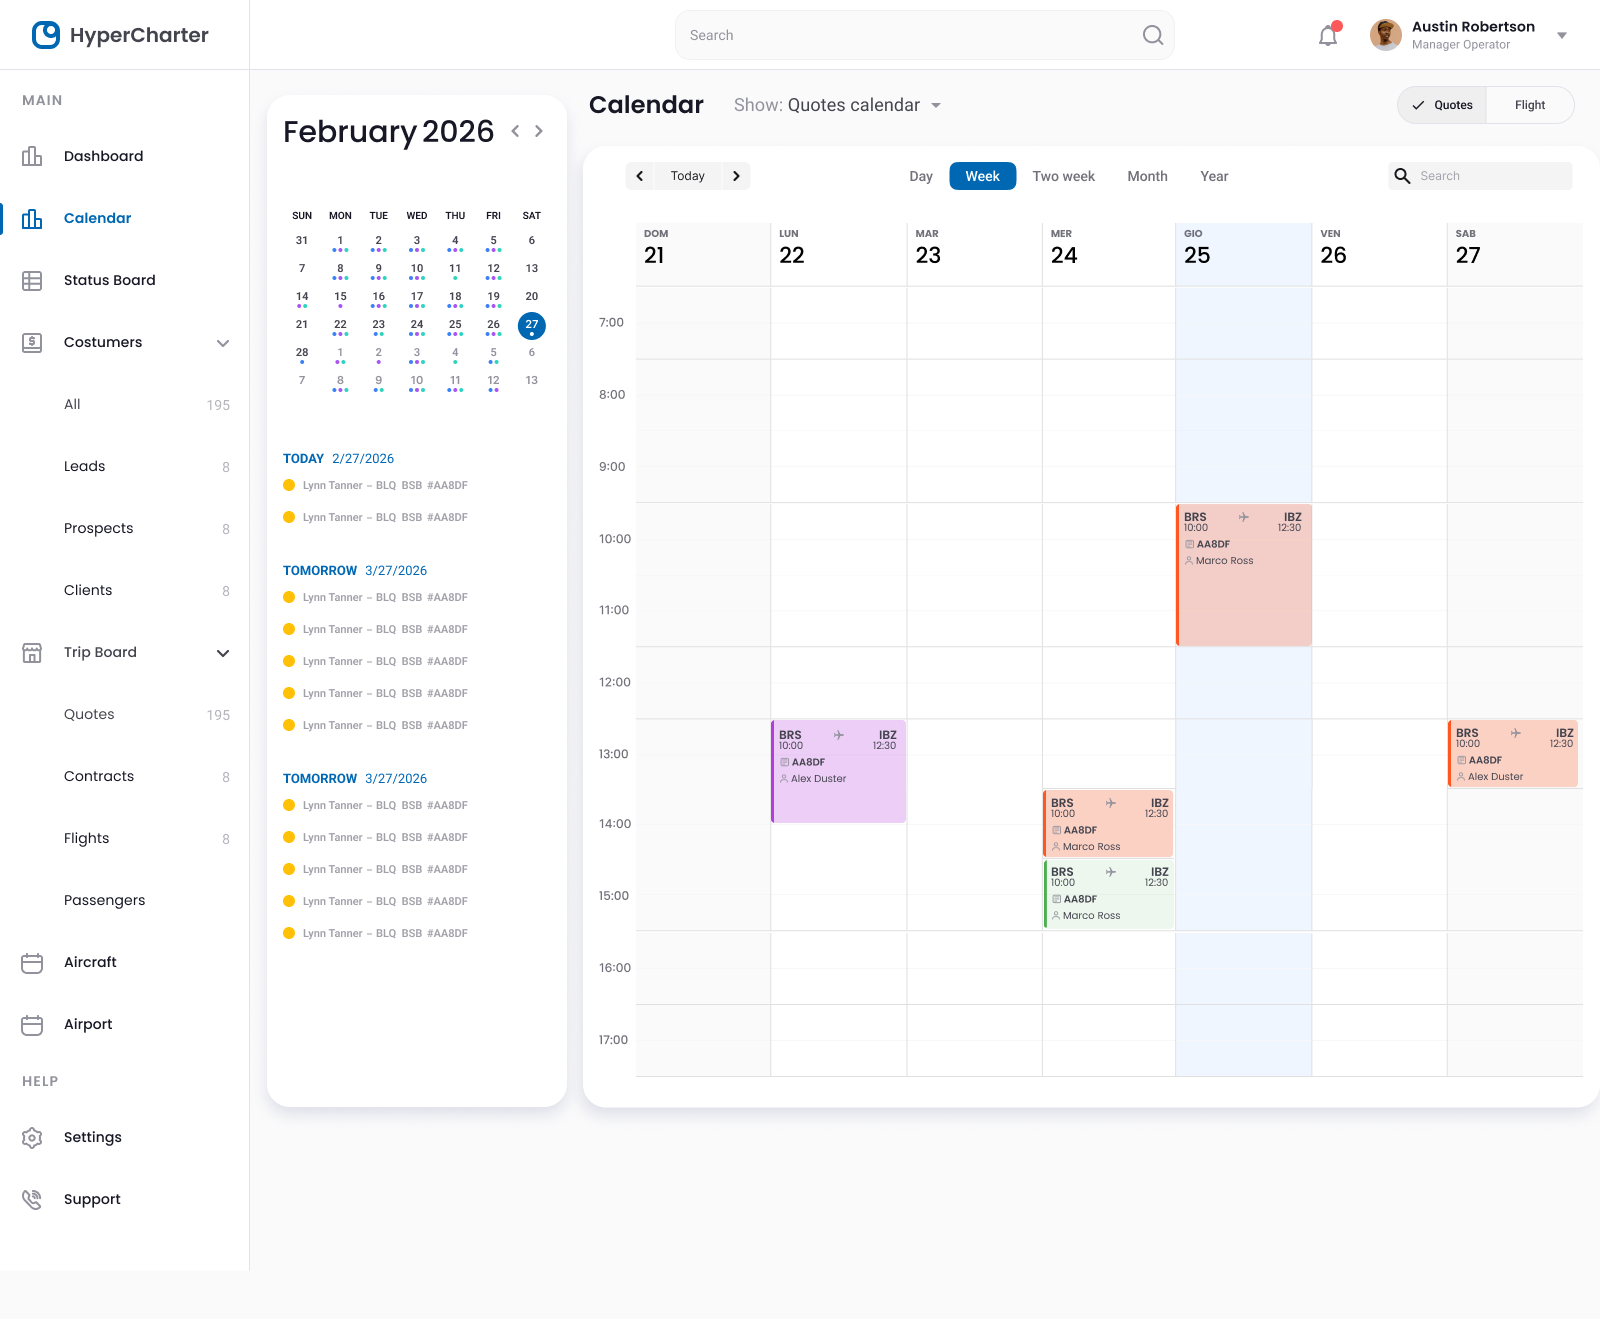Click the Today button
Image resolution: width=1600 pixels, height=1319 pixels.
(688, 176)
